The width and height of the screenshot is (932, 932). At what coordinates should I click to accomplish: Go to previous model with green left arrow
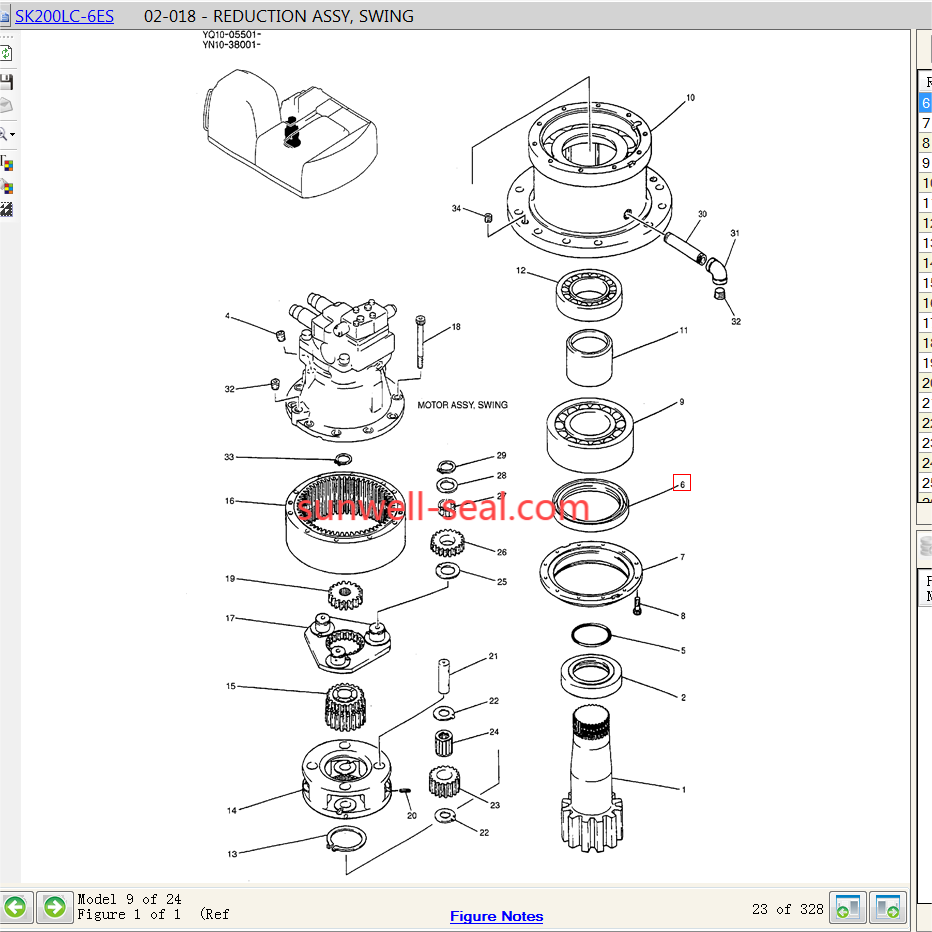[16, 907]
